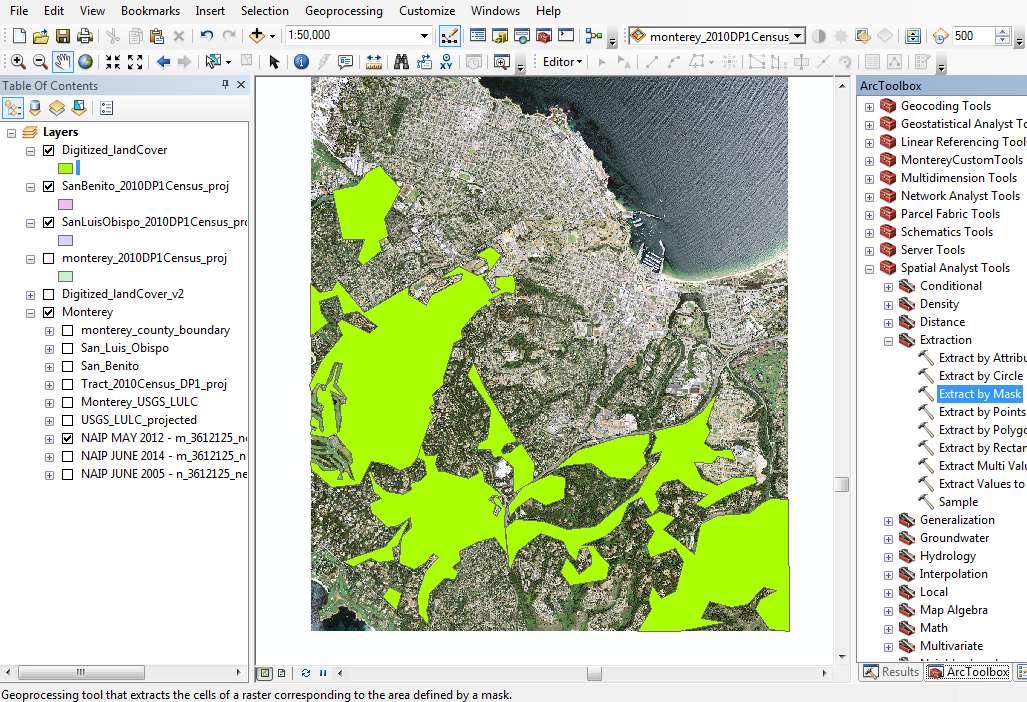This screenshot has width=1027, height=702.
Task: Turn on NAIP JUNE 2014 layer
Action: click(x=68, y=456)
